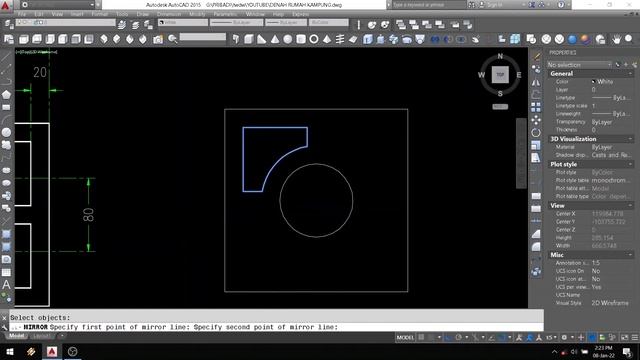
Task: Click the Fillet tool in the Modify toolbar
Action: coord(536,247)
